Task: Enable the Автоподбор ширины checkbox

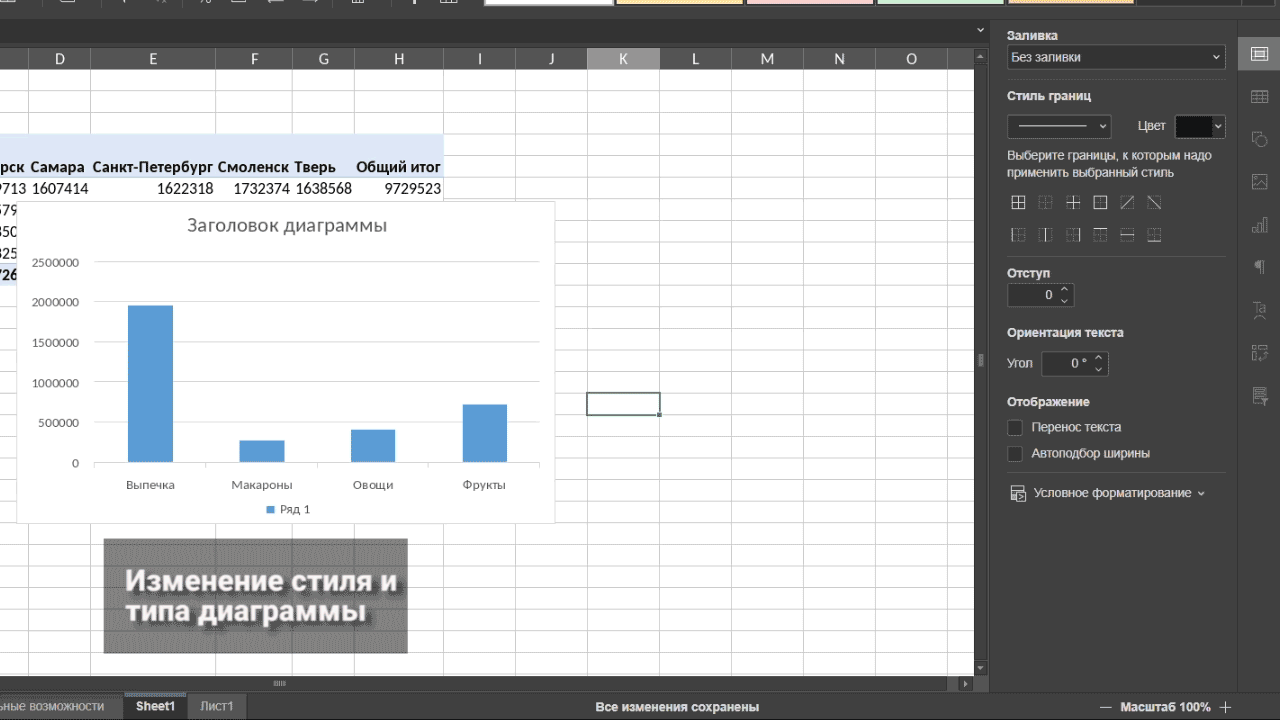Action: (1015, 453)
